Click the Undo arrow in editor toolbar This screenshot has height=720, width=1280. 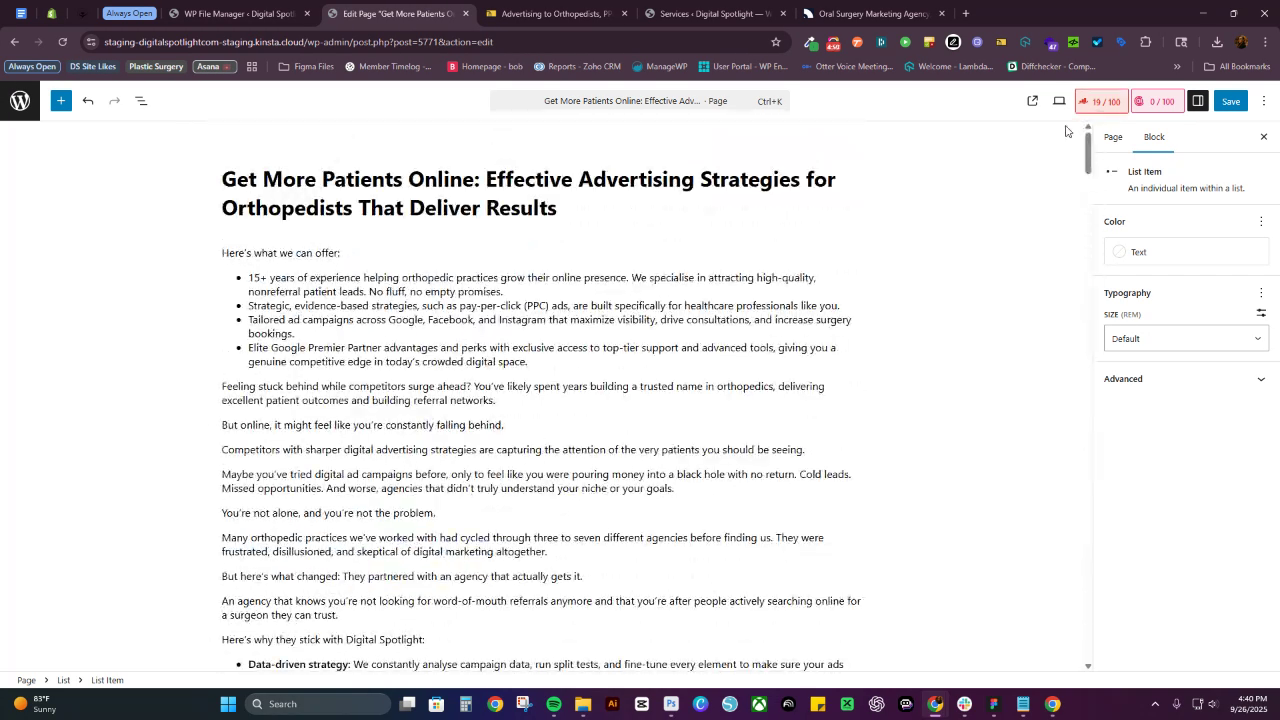pyautogui.click(x=88, y=101)
